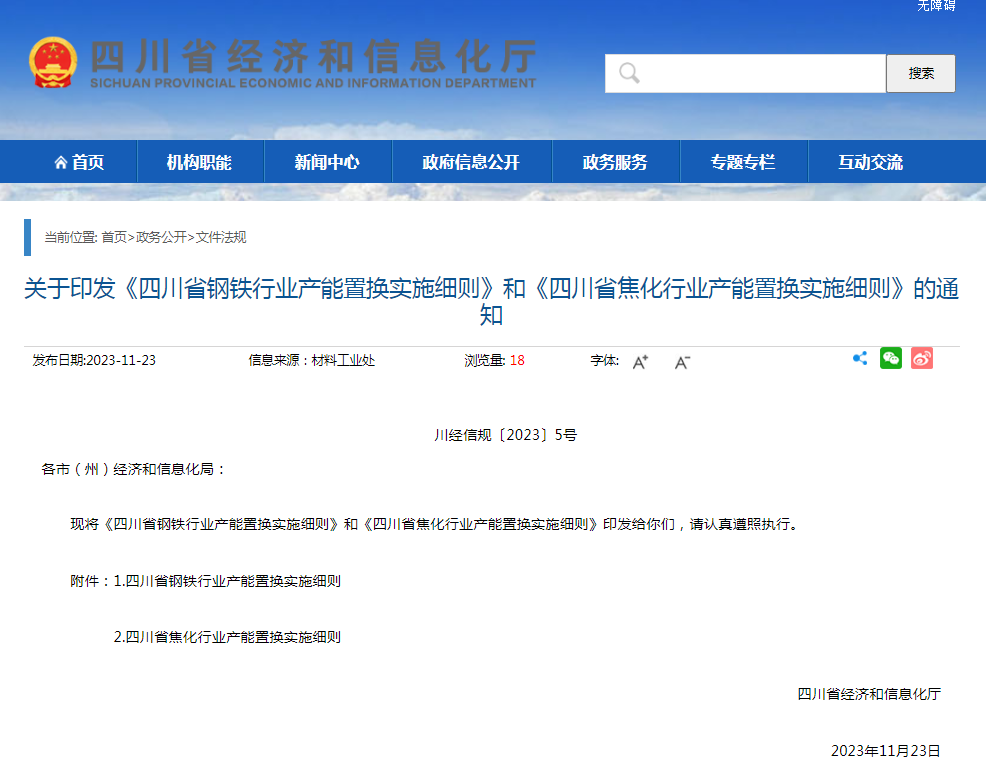Click inside the search input field
This screenshot has height=766, width=986.
click(x=750, y=72)
